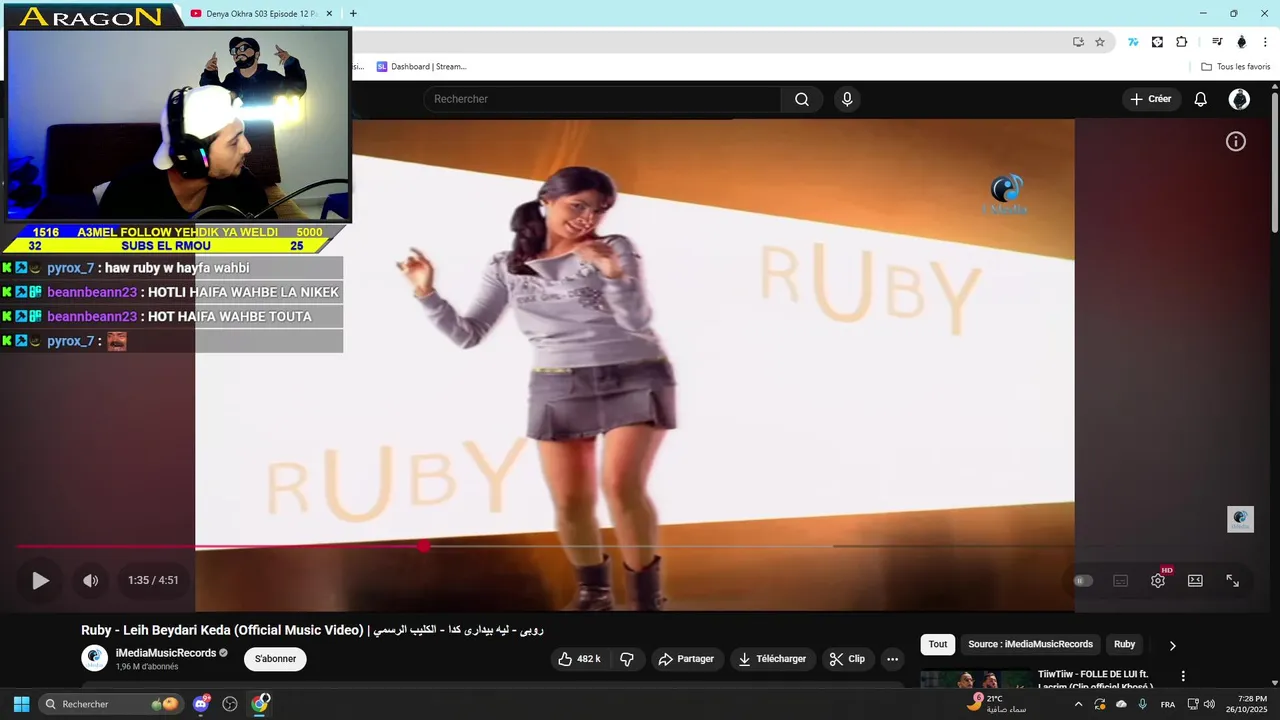
Task: Like the video with 482 k
Action: (x=579, y=659)
